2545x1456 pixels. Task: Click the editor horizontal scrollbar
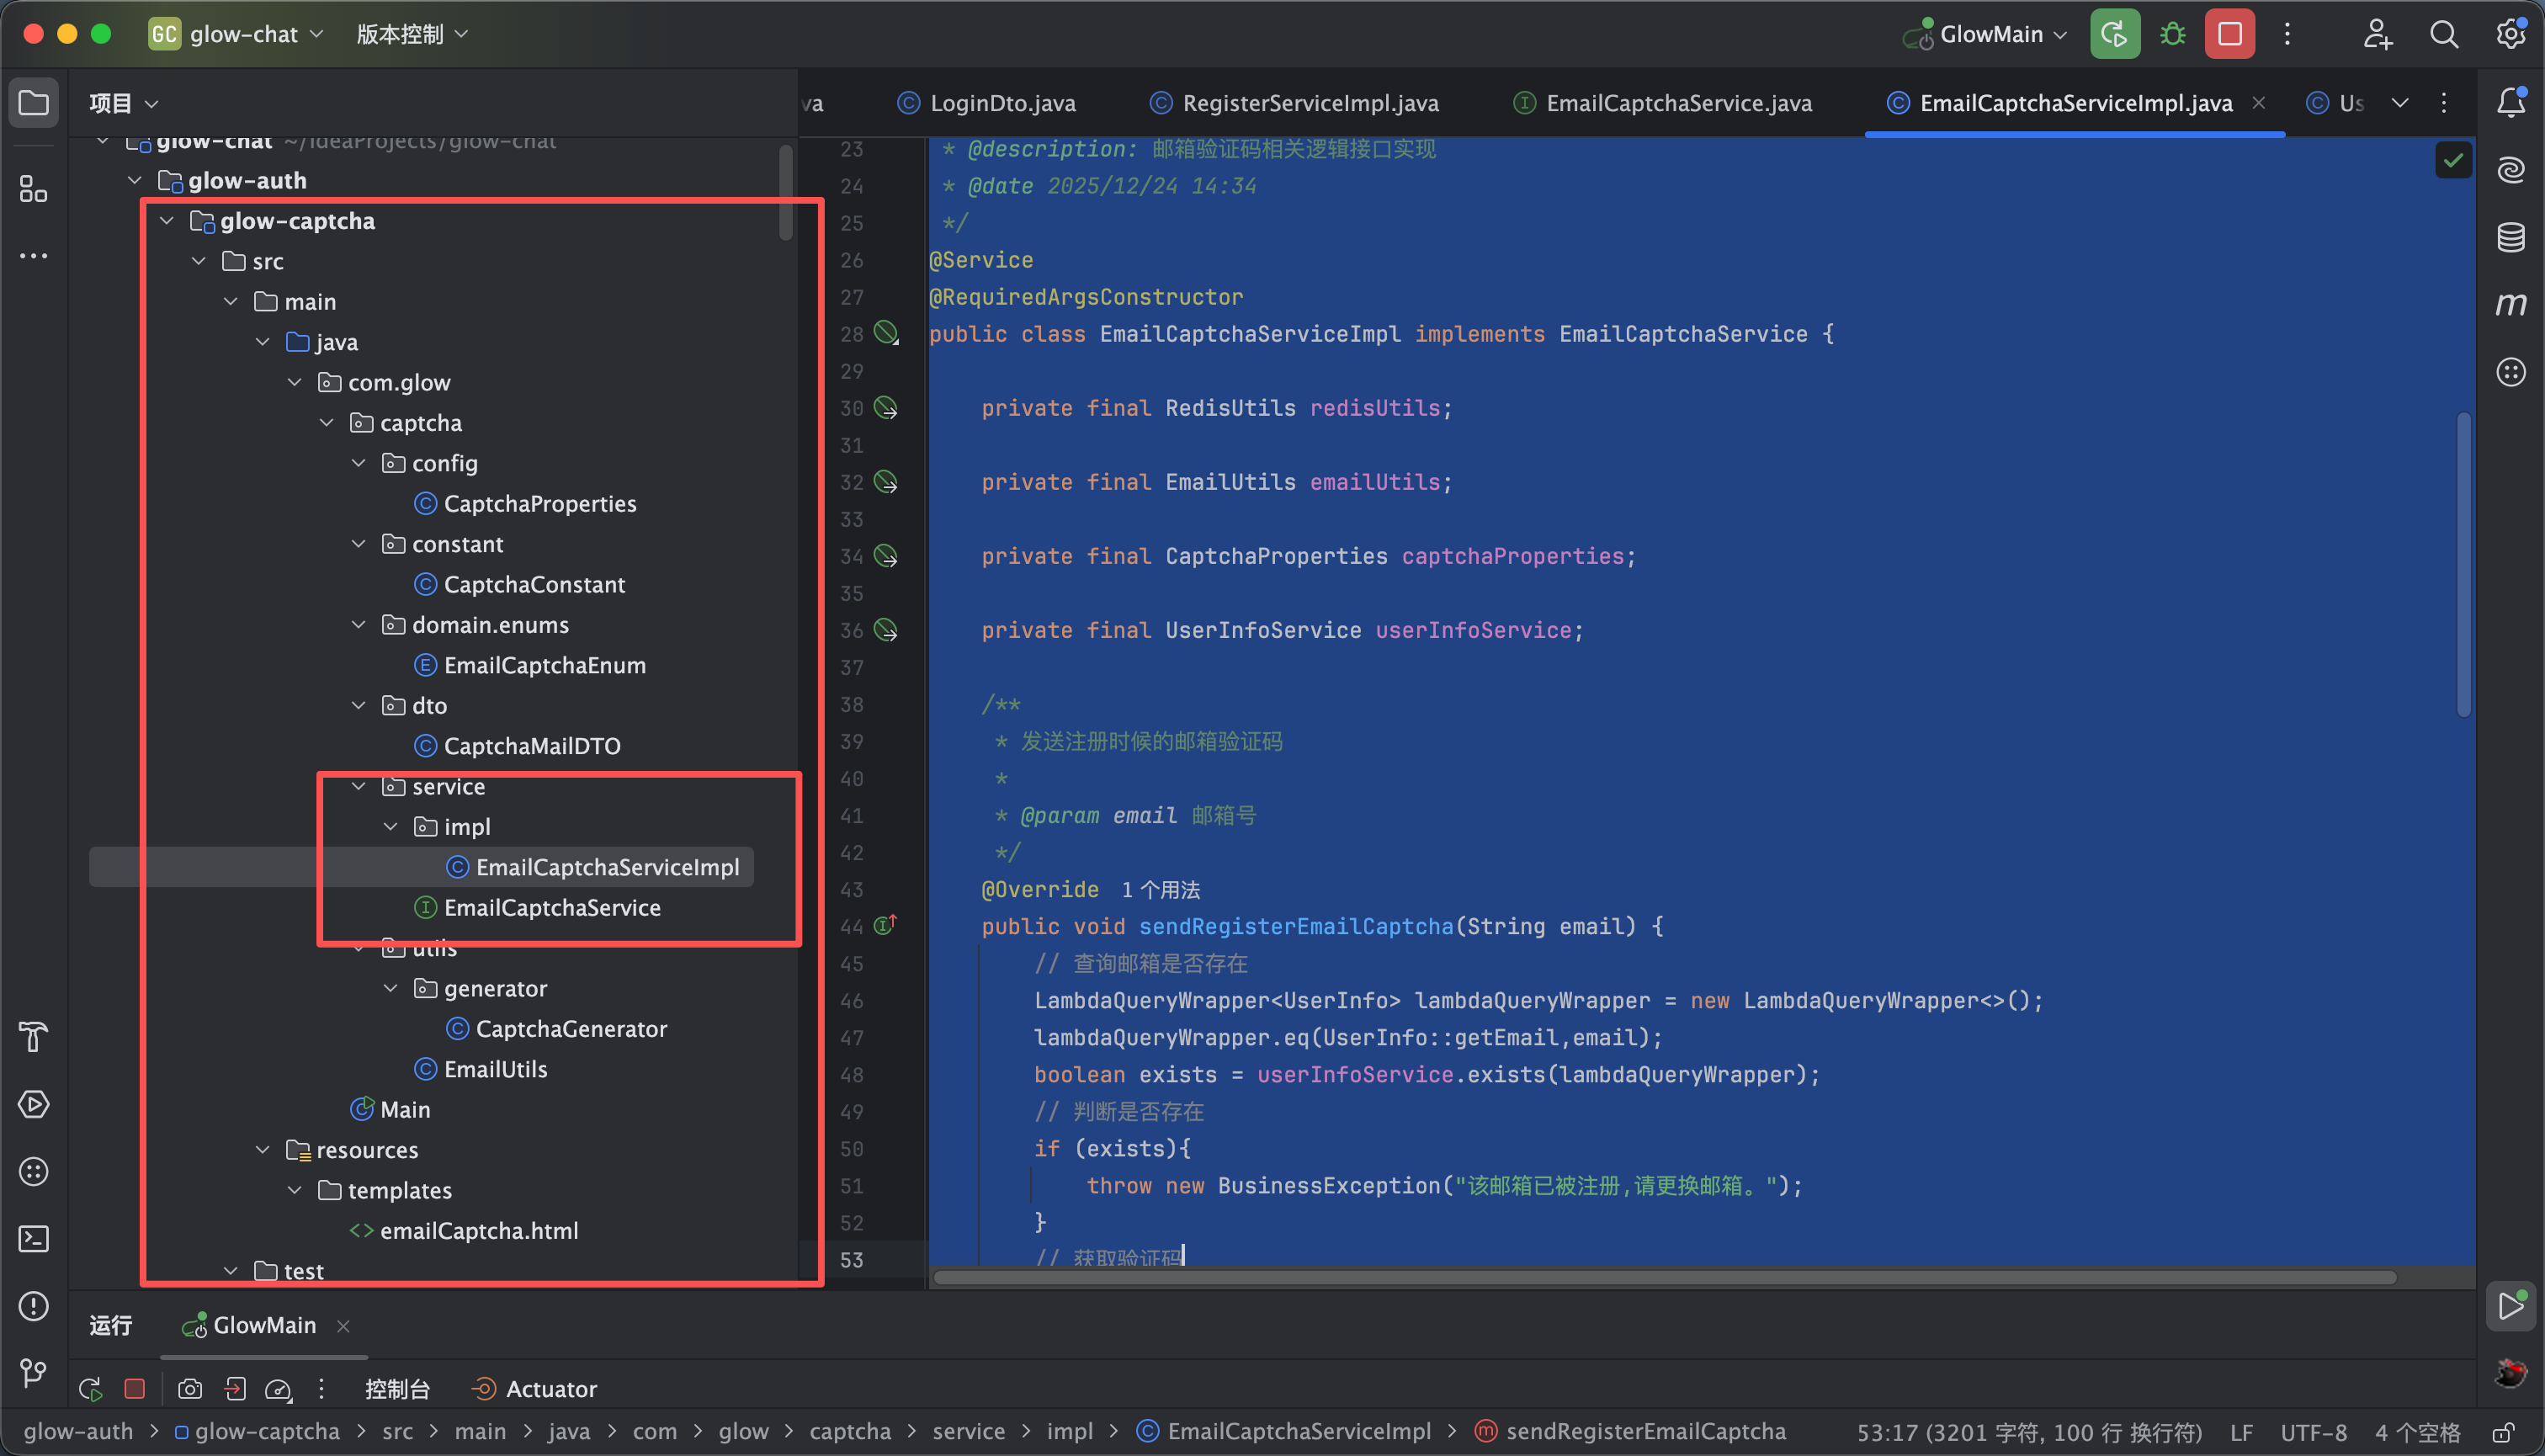pos(1664,1278)
